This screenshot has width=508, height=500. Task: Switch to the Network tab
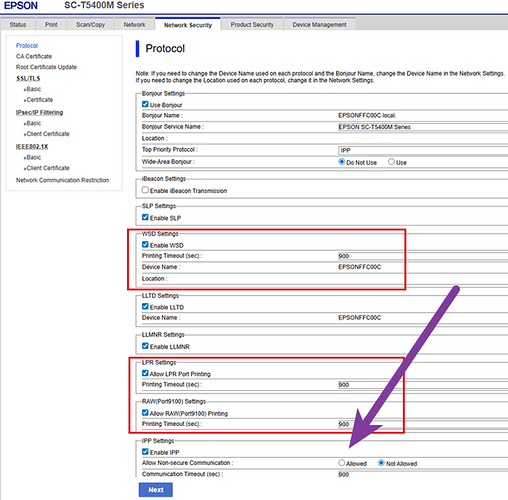[134, 25]
